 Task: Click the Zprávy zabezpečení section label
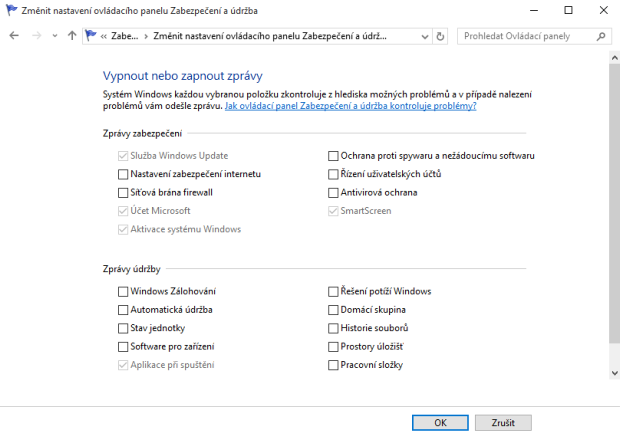click(142, 134)
